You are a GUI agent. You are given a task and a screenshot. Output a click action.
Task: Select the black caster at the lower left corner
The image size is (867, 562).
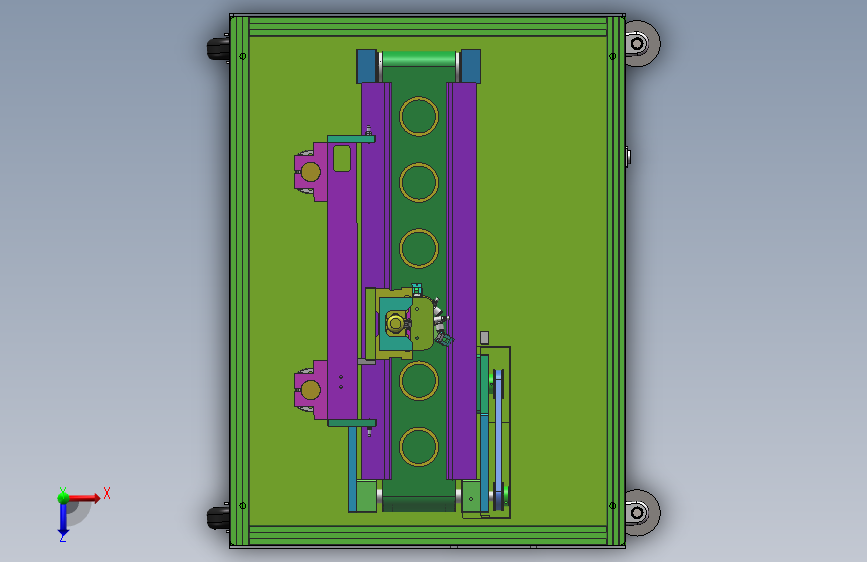pyautogui.click(x=218, y=518)
